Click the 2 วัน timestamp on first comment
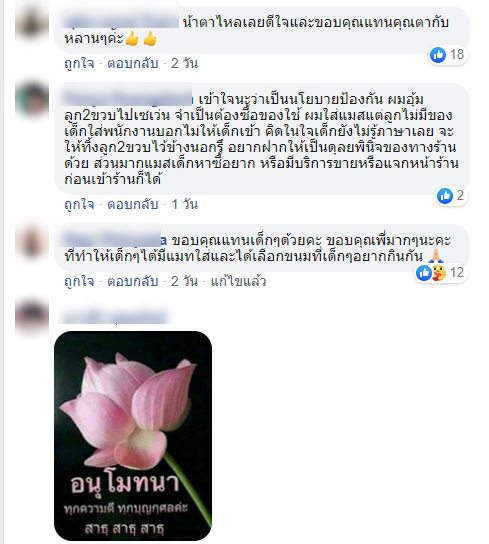The height and width of the screenshot is (544, 489). pos(184,63)
